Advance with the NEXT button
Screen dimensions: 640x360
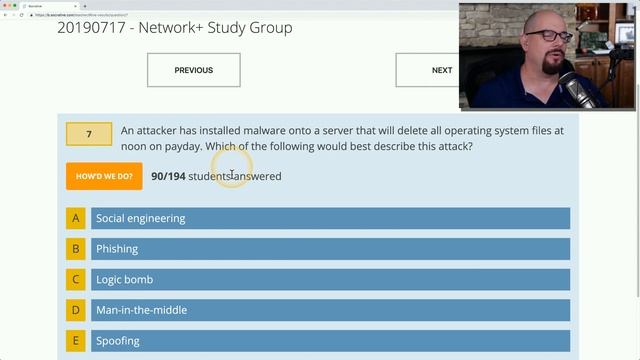point(427,70)
